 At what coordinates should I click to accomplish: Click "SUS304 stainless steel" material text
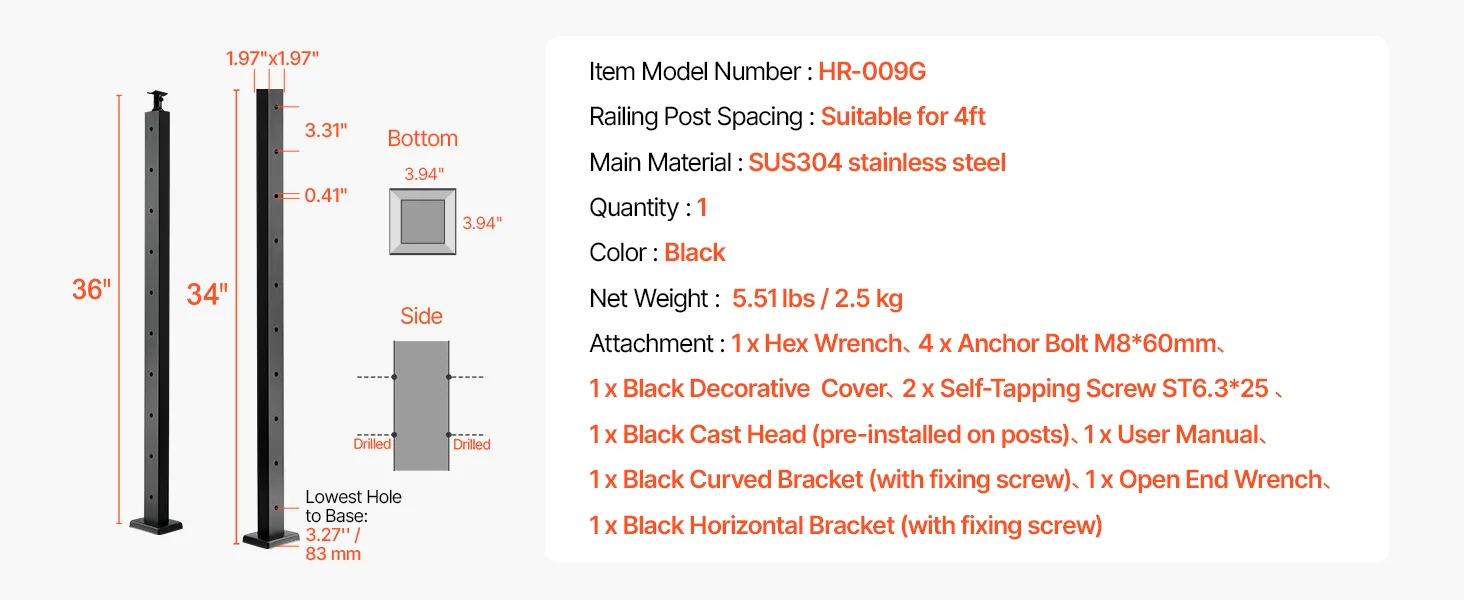[x=877, y=163]
